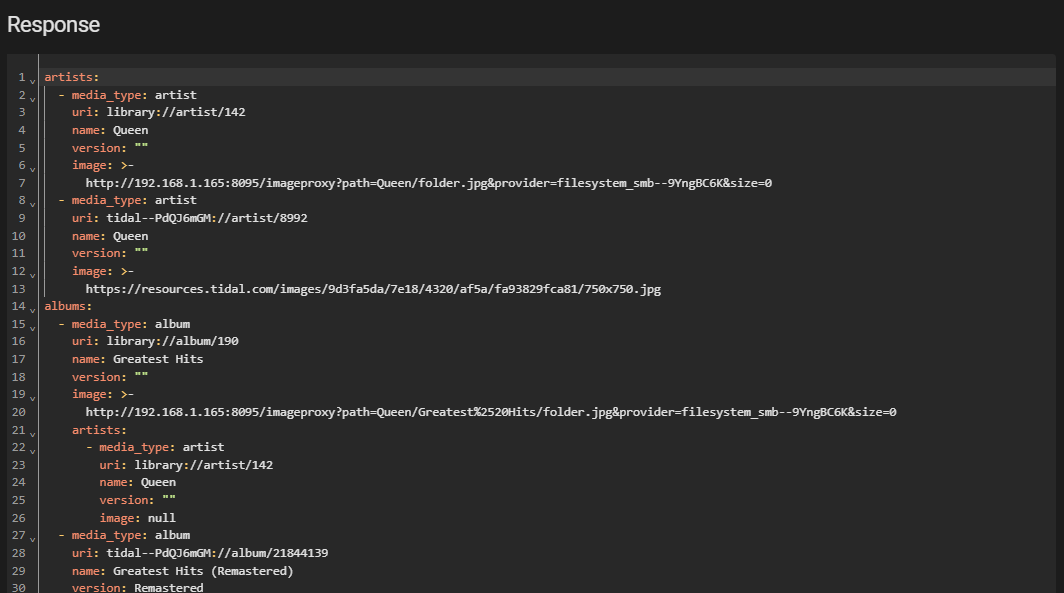The image size is (1064, 593).
Task: Collapse the library album entry on line 15
Action: click(x=32, y=326)
